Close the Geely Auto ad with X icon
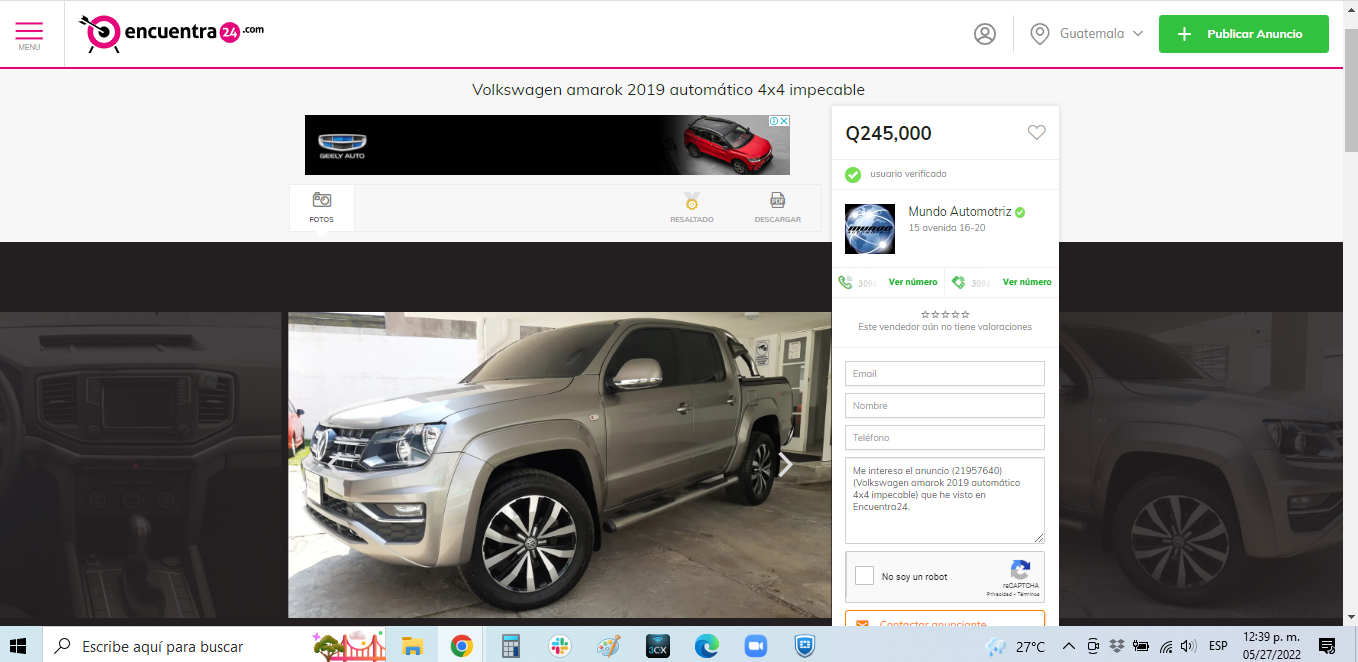The width and height of the screenshot is (1358, 662). click(x=784, y=121)
